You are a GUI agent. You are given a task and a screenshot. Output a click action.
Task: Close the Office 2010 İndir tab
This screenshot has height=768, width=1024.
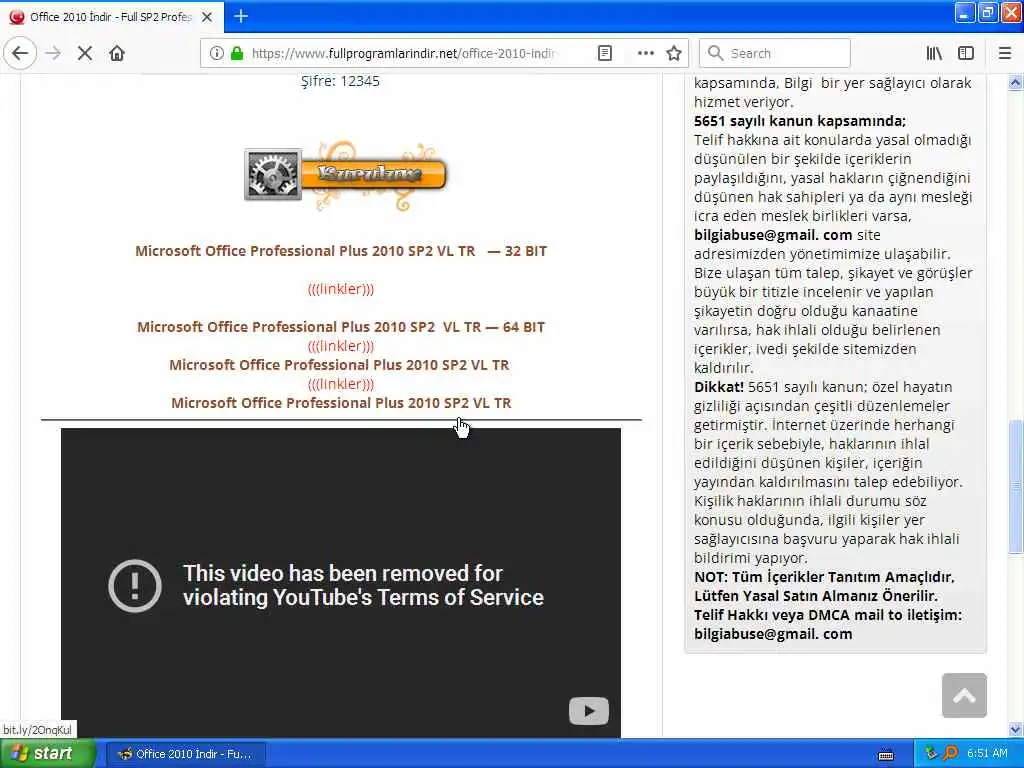pyautogui.click(x=206, y=17)
